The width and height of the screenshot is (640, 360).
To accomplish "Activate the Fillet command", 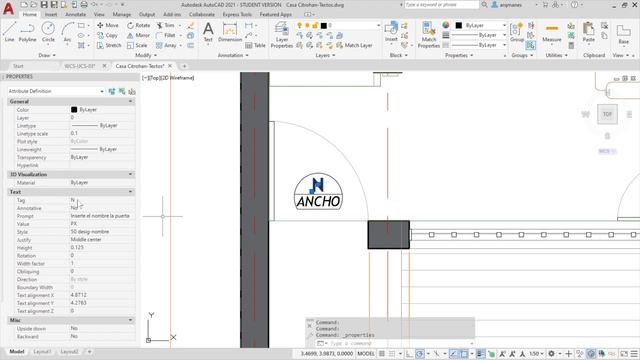I will (166, 36).
